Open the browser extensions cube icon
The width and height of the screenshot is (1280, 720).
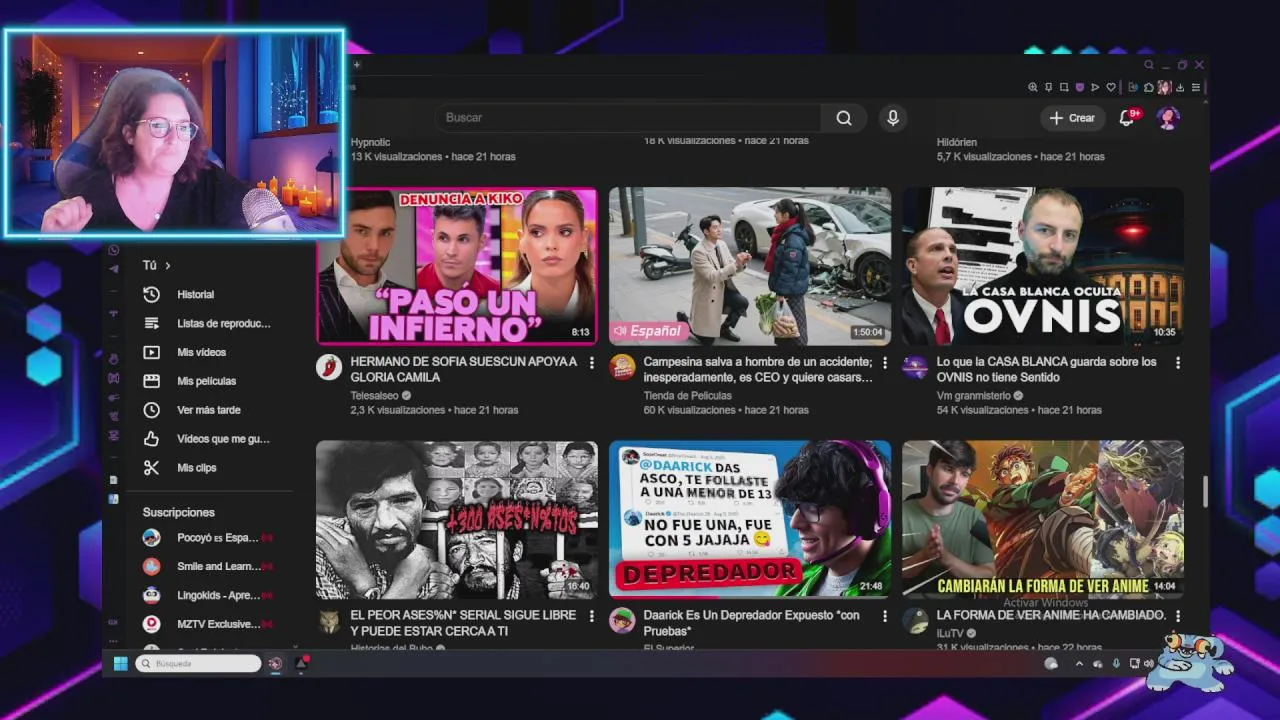click(x=1149, y=88)
